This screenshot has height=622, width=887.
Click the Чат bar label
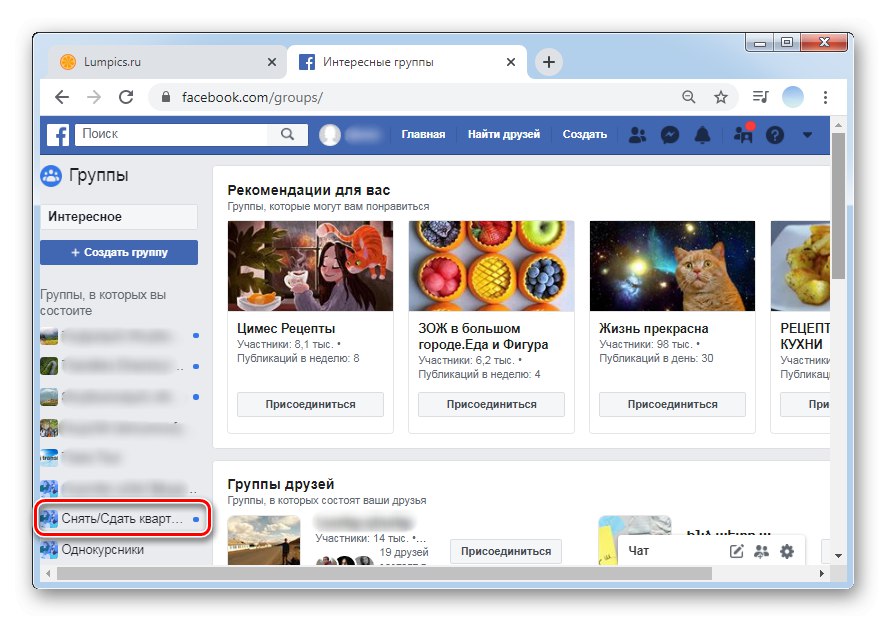(x=639, y=551)
